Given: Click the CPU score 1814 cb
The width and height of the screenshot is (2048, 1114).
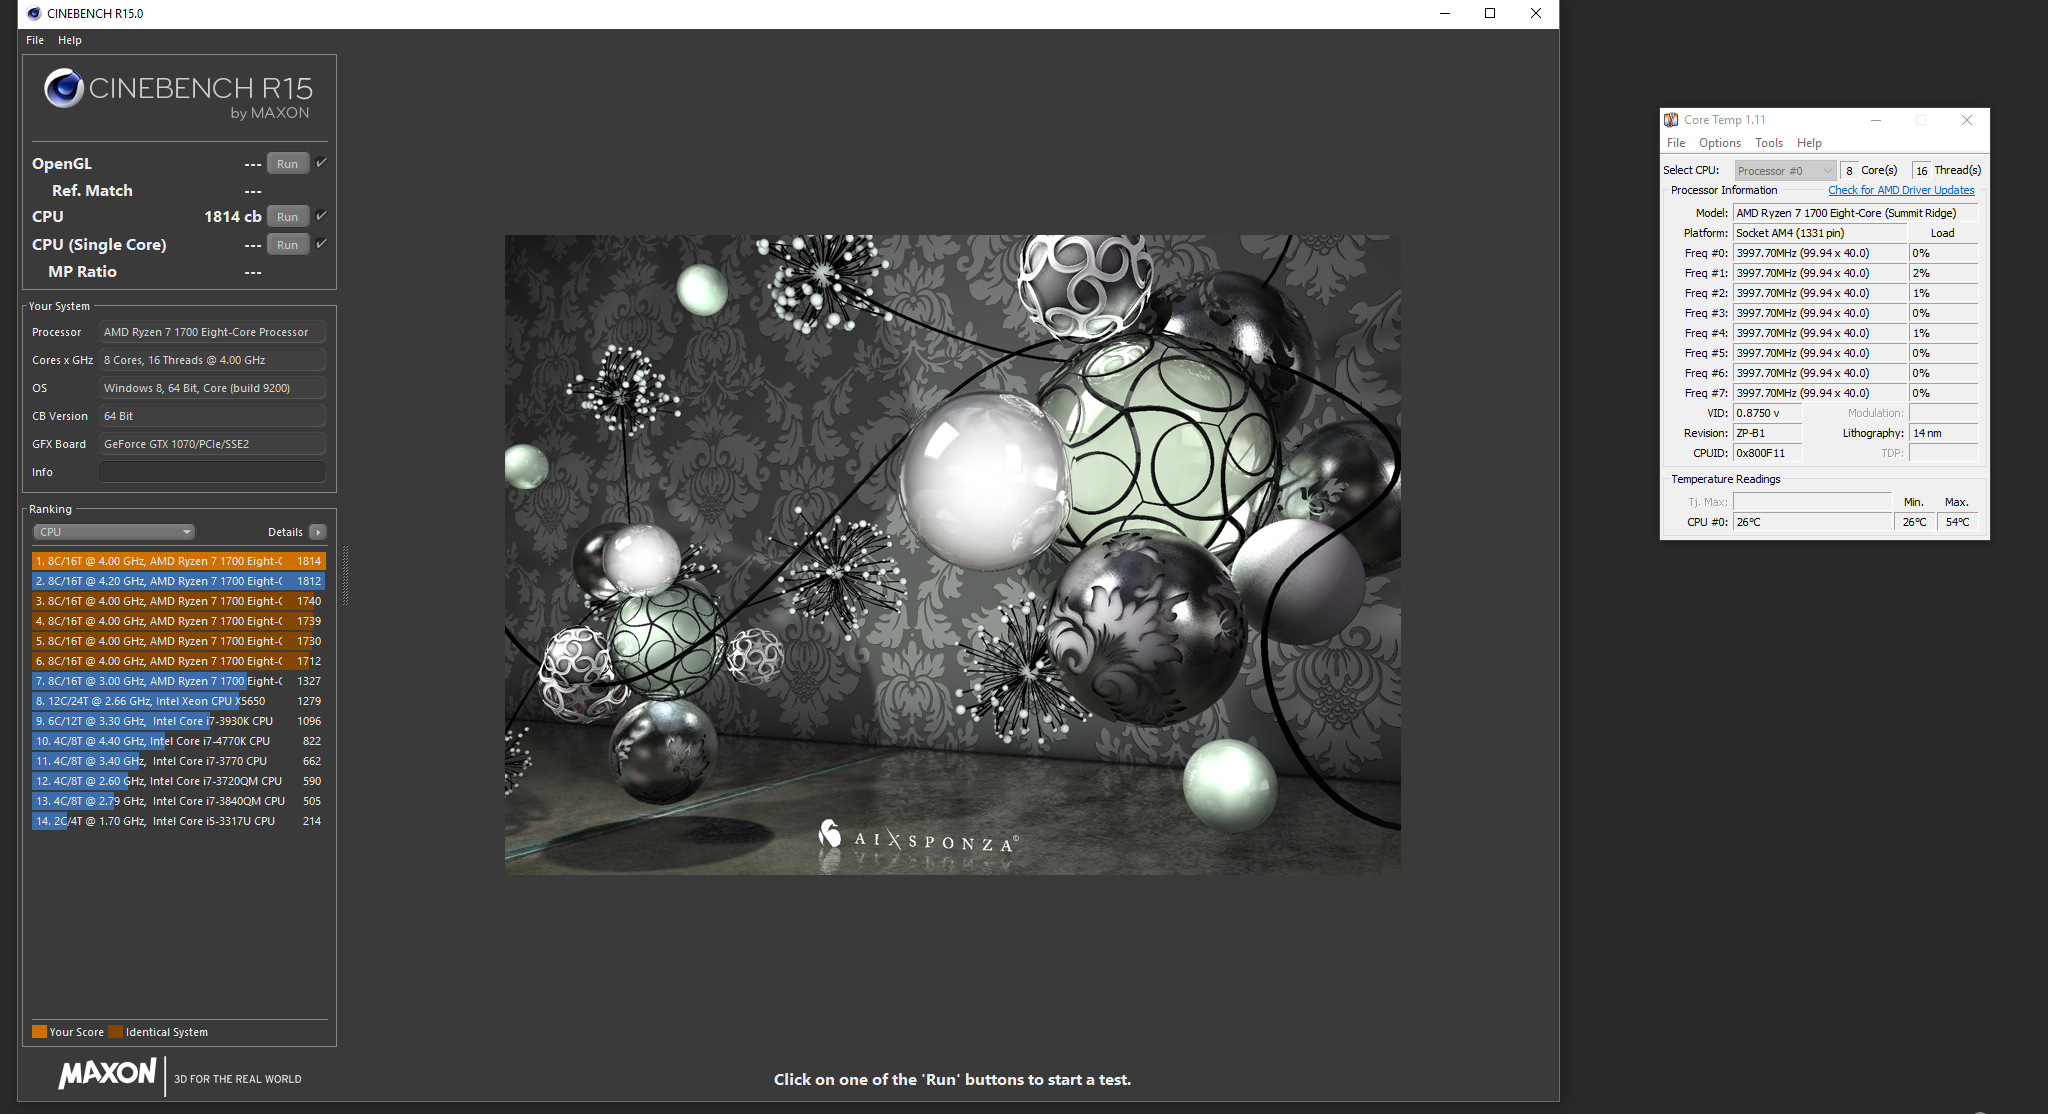Looking at the screenshot, I should point(233,217).
